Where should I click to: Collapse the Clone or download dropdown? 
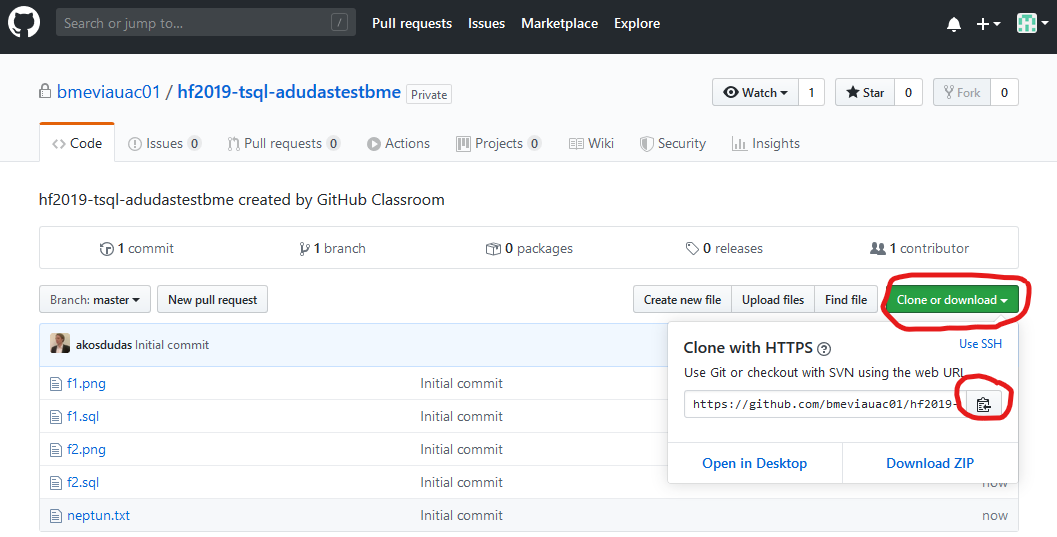[x=952, y=300]
